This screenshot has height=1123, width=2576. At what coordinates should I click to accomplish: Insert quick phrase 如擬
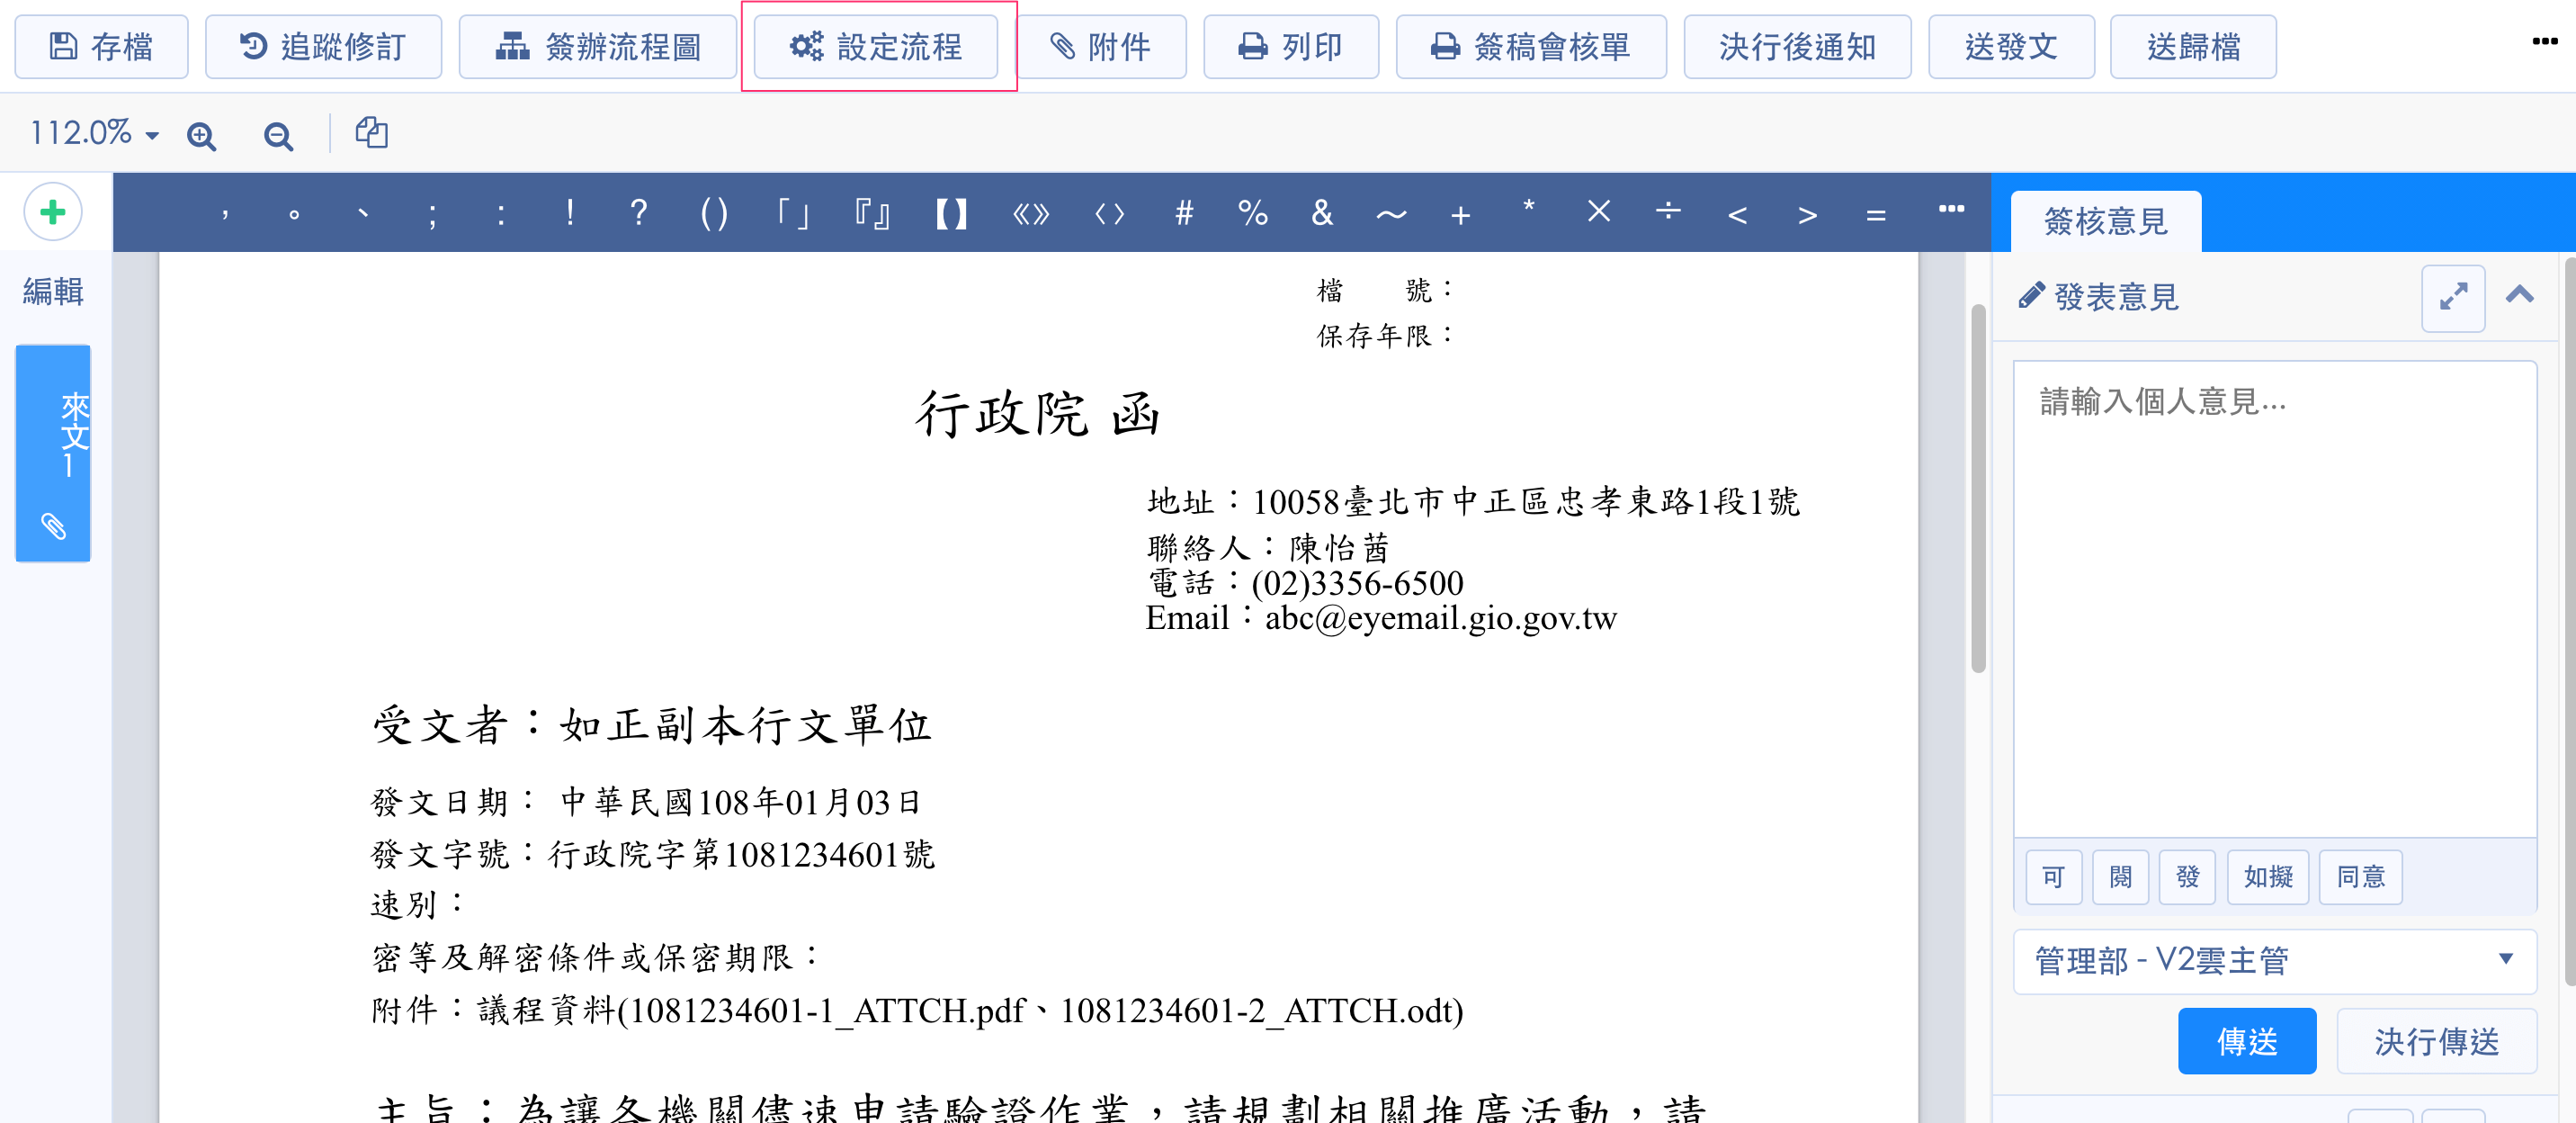click(x=2267, y=877)
